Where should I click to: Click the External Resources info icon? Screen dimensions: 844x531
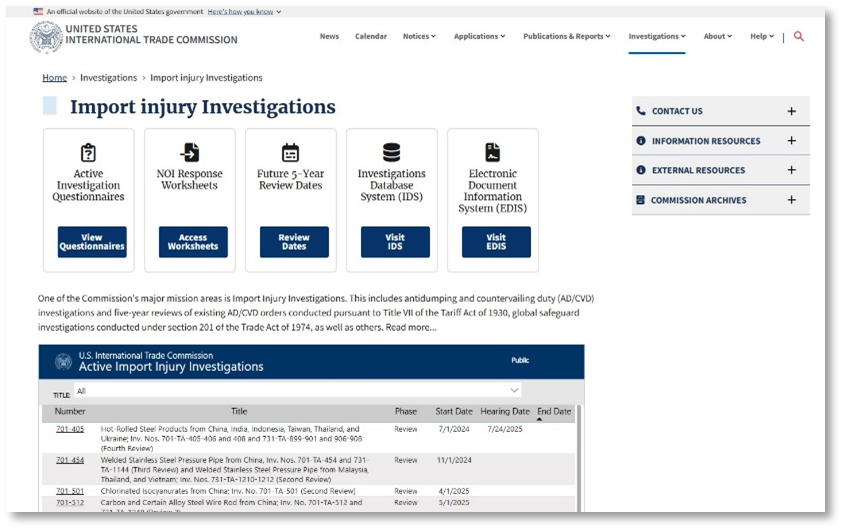[x=641, y=170]
